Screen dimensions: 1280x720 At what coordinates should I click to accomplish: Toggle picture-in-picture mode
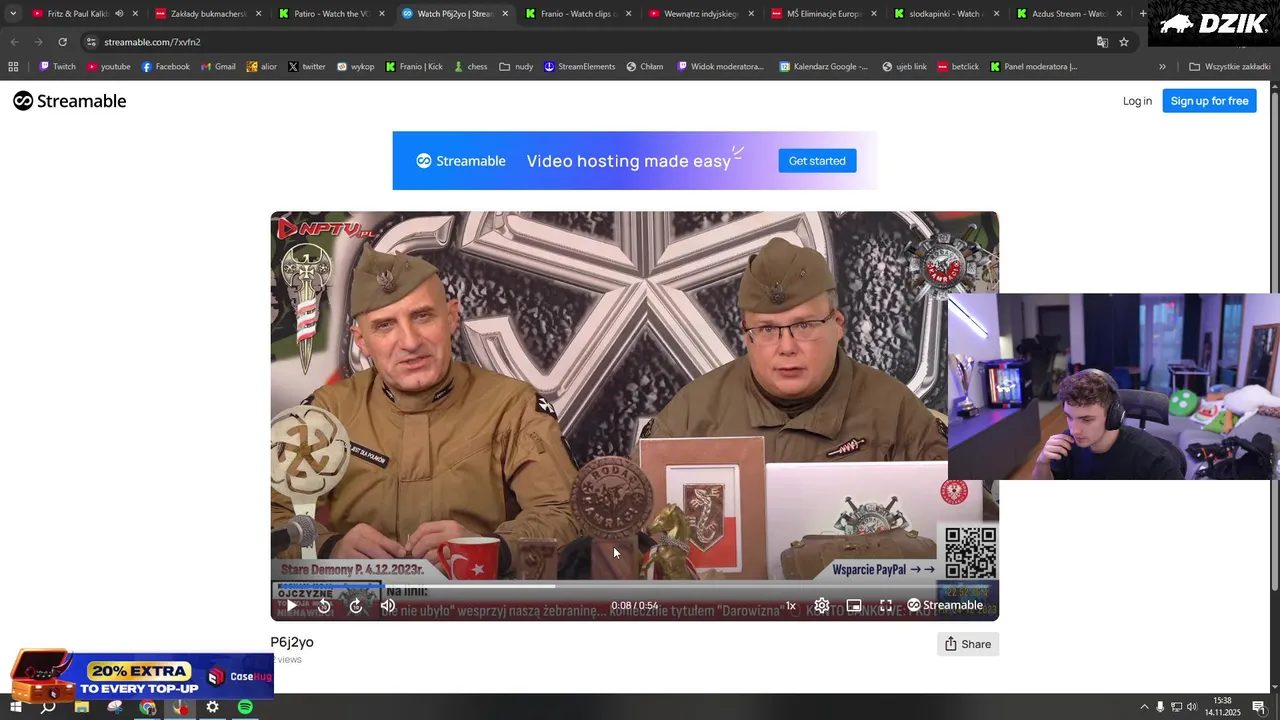(x=854, y=605)
